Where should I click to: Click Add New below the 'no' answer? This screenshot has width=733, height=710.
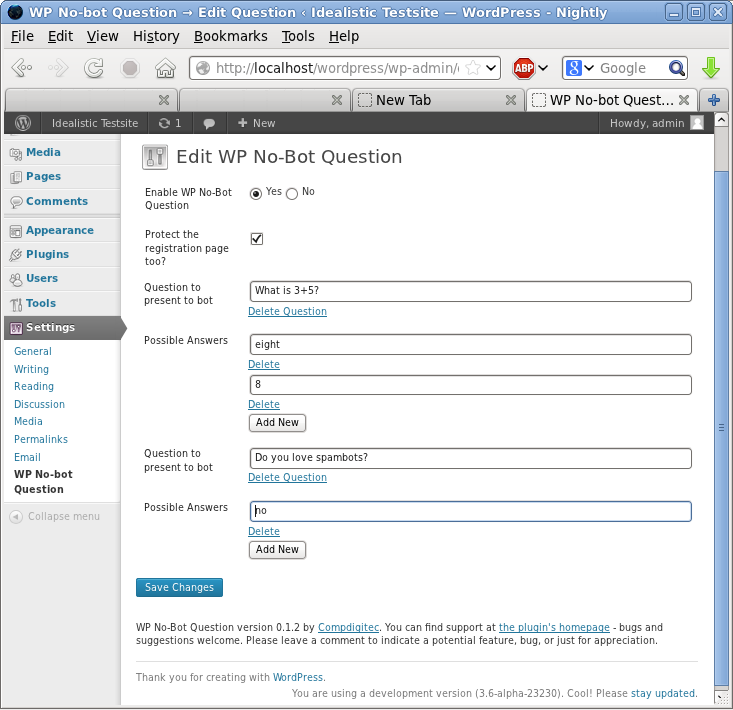[x=277, y=550]
